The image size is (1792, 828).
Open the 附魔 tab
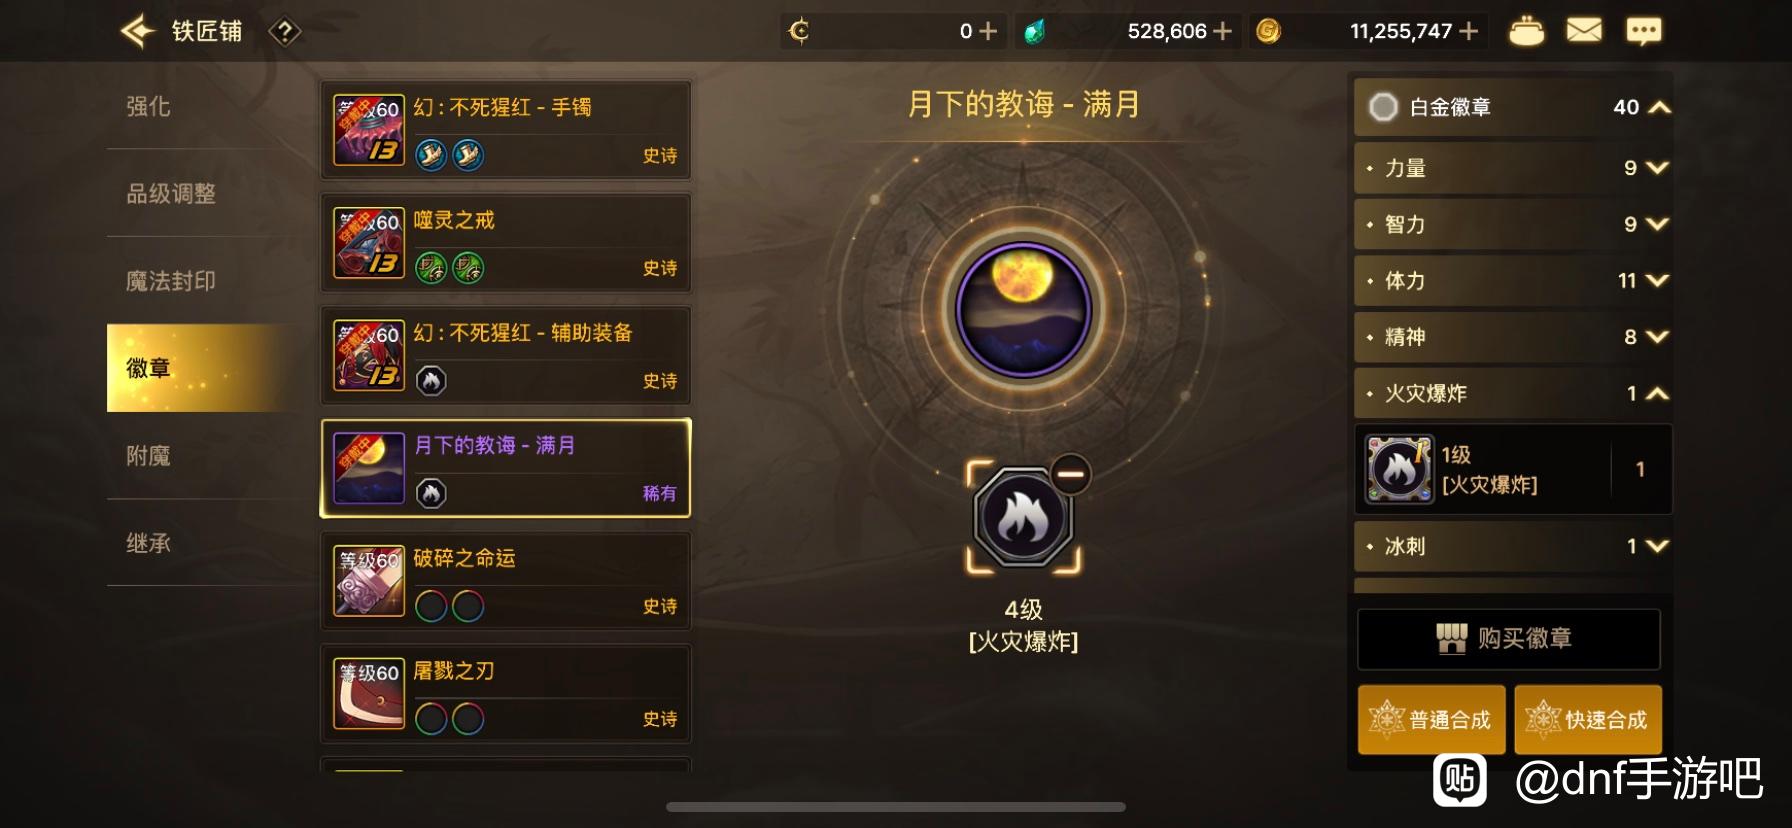pos(148,456)
